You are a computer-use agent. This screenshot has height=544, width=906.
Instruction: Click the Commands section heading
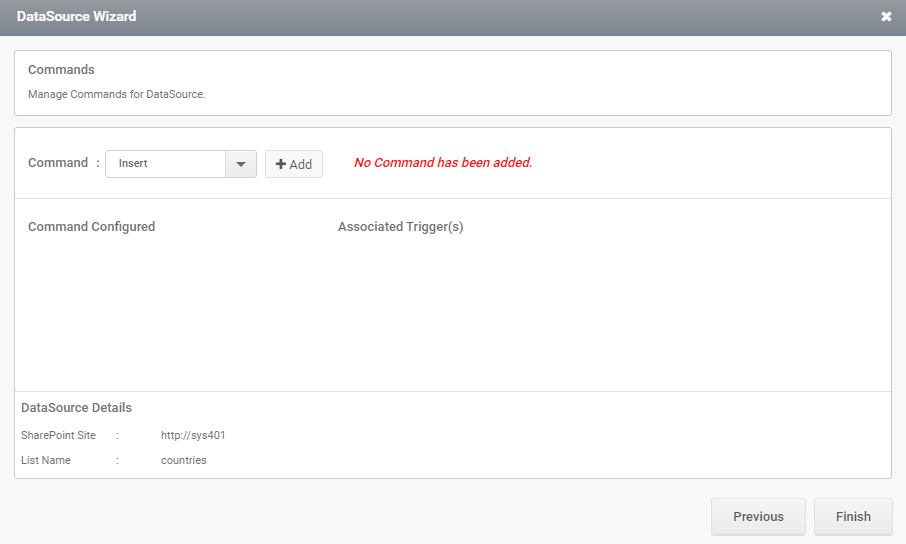click(61, 69)
